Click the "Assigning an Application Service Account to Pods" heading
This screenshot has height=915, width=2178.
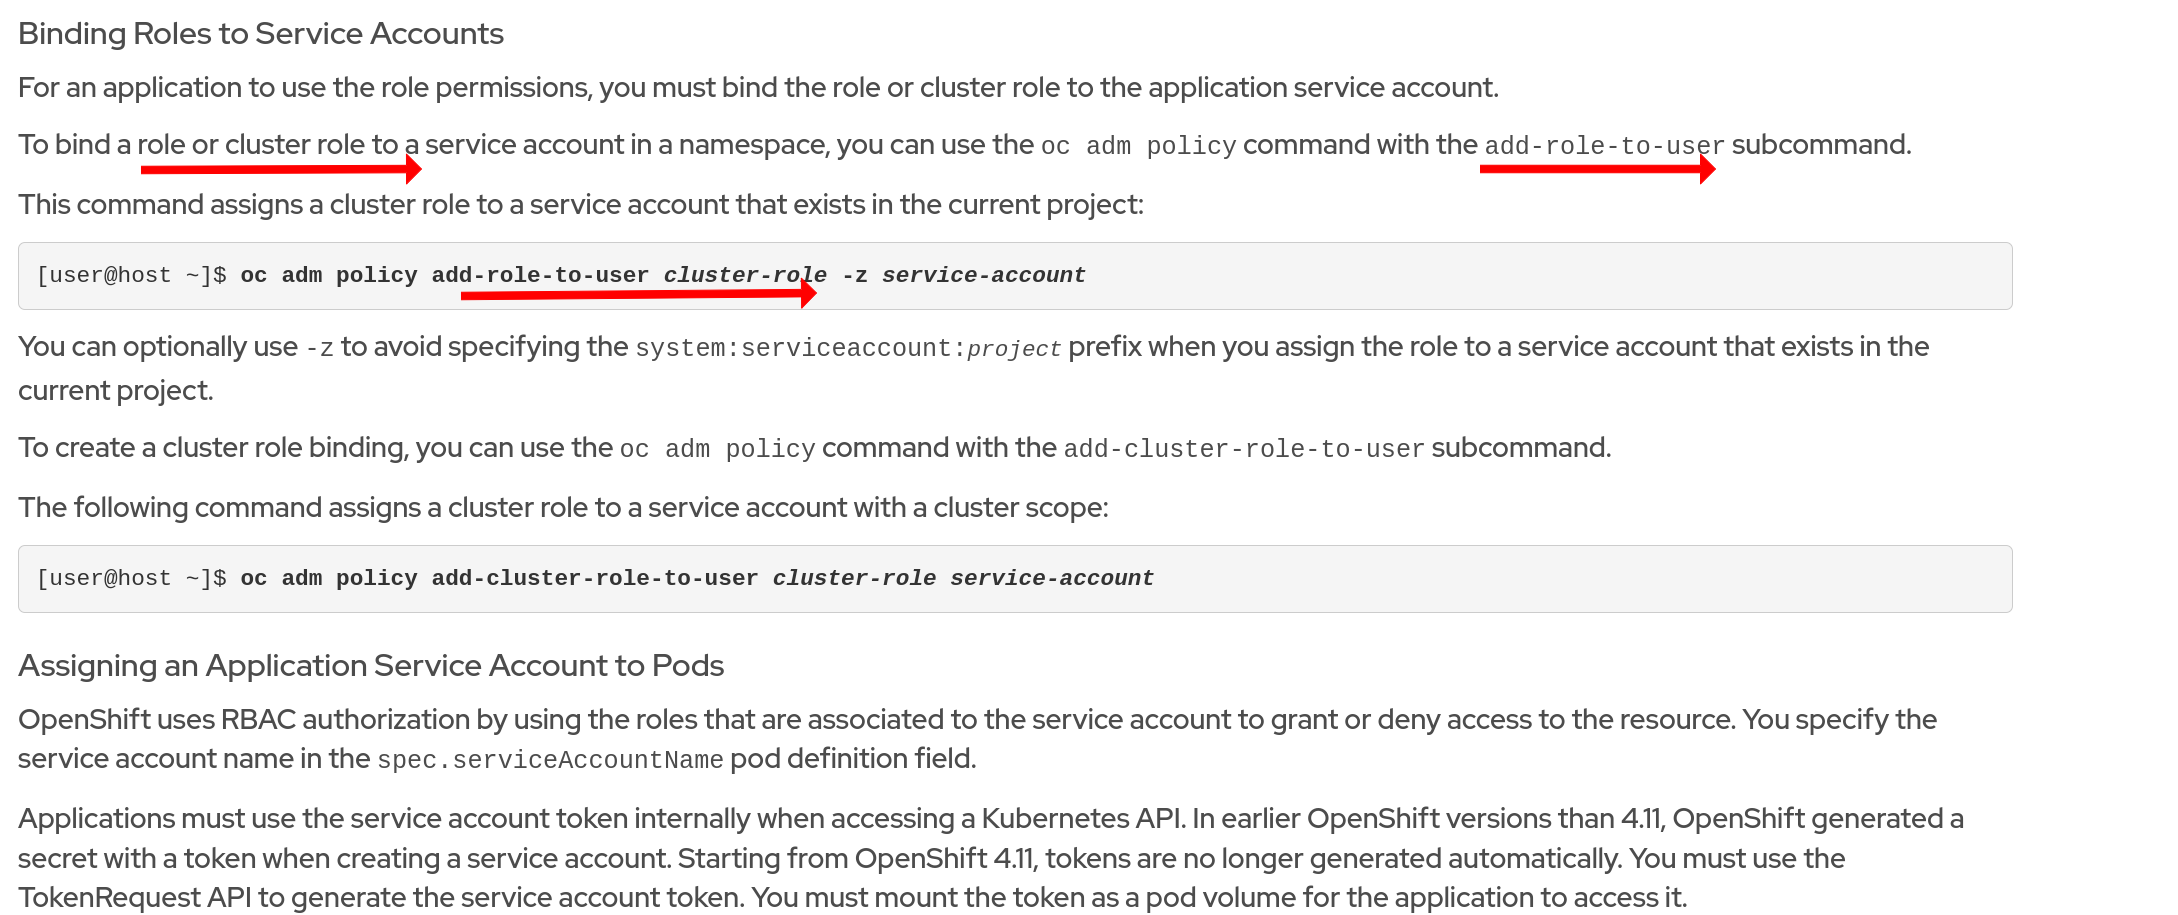click(x=370, y=666)
